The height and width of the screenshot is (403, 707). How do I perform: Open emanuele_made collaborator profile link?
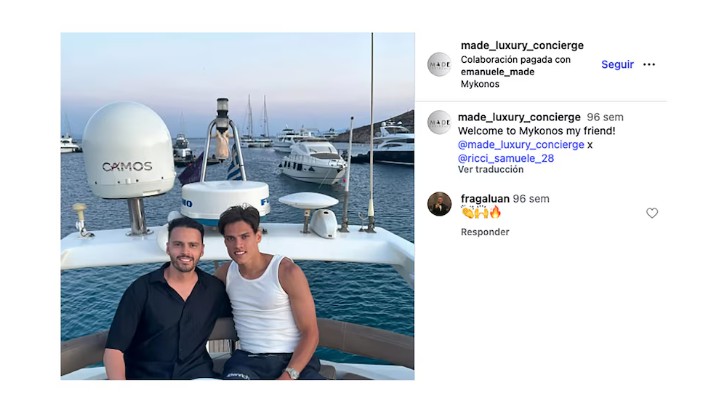click(x=497, y=72)
